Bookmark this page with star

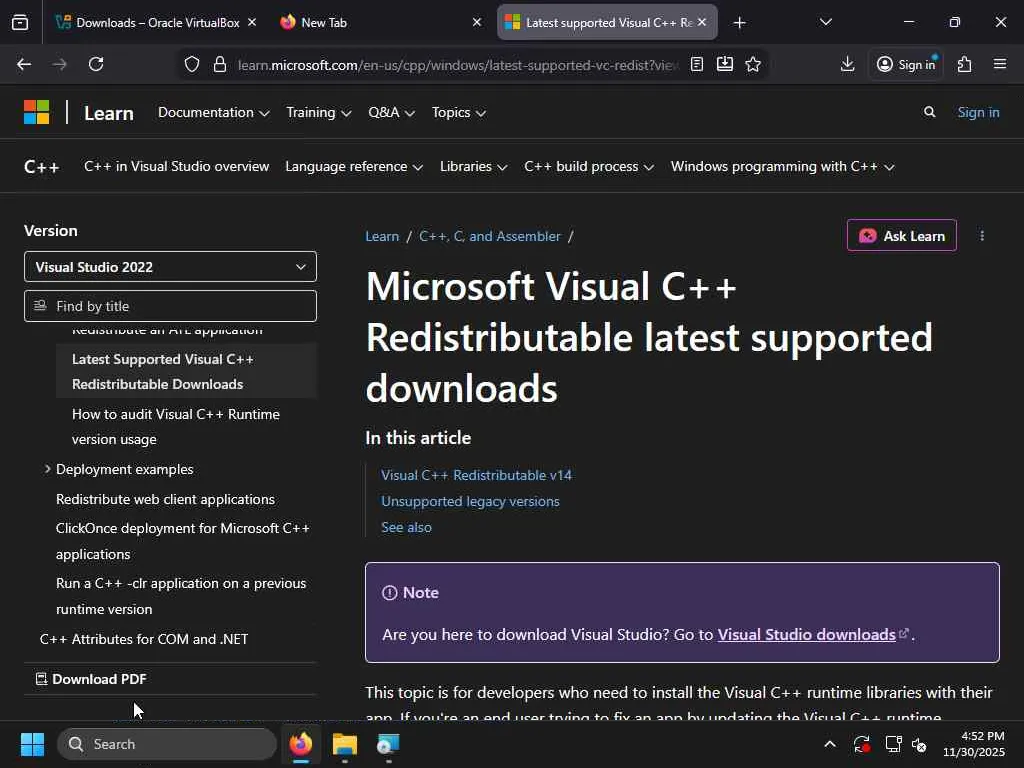(x=753, y=64)
